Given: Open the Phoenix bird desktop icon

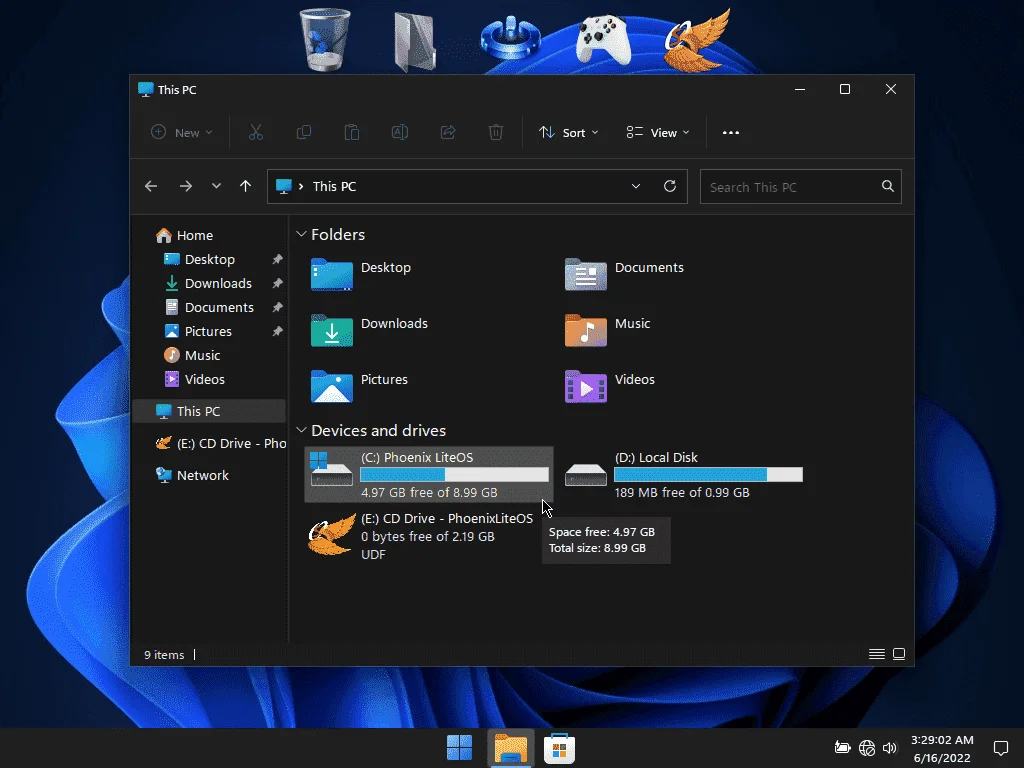Looking at the screenshot, I should 696,40.
